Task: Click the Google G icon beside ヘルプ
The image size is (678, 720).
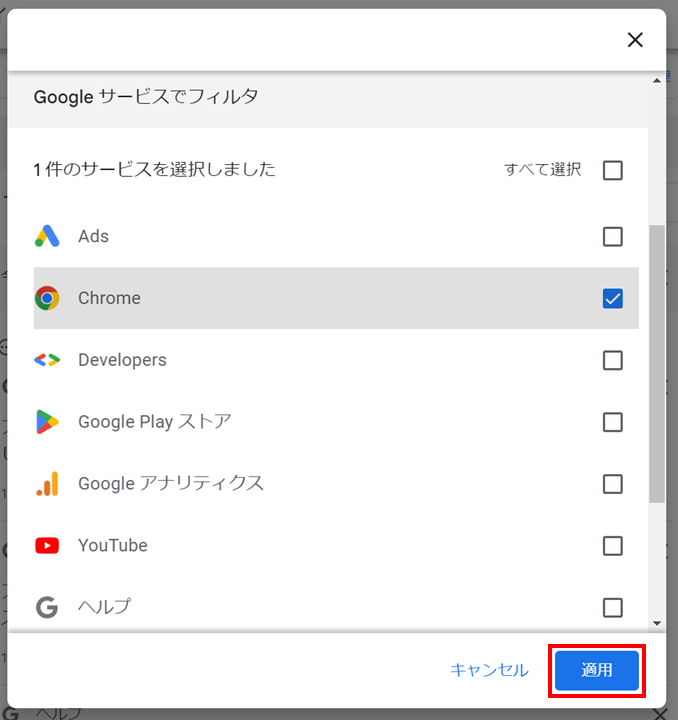Action: (47, 608)
